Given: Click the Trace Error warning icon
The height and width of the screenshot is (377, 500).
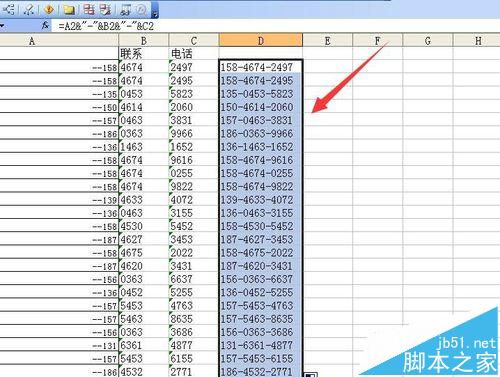Looking at the screenshot, I should (49, 9).
